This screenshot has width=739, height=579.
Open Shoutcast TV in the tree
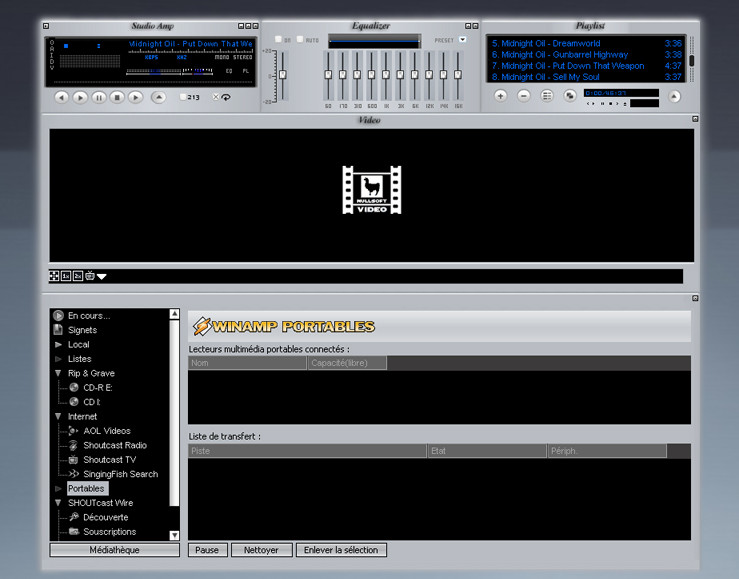click(x=109, y=460)
